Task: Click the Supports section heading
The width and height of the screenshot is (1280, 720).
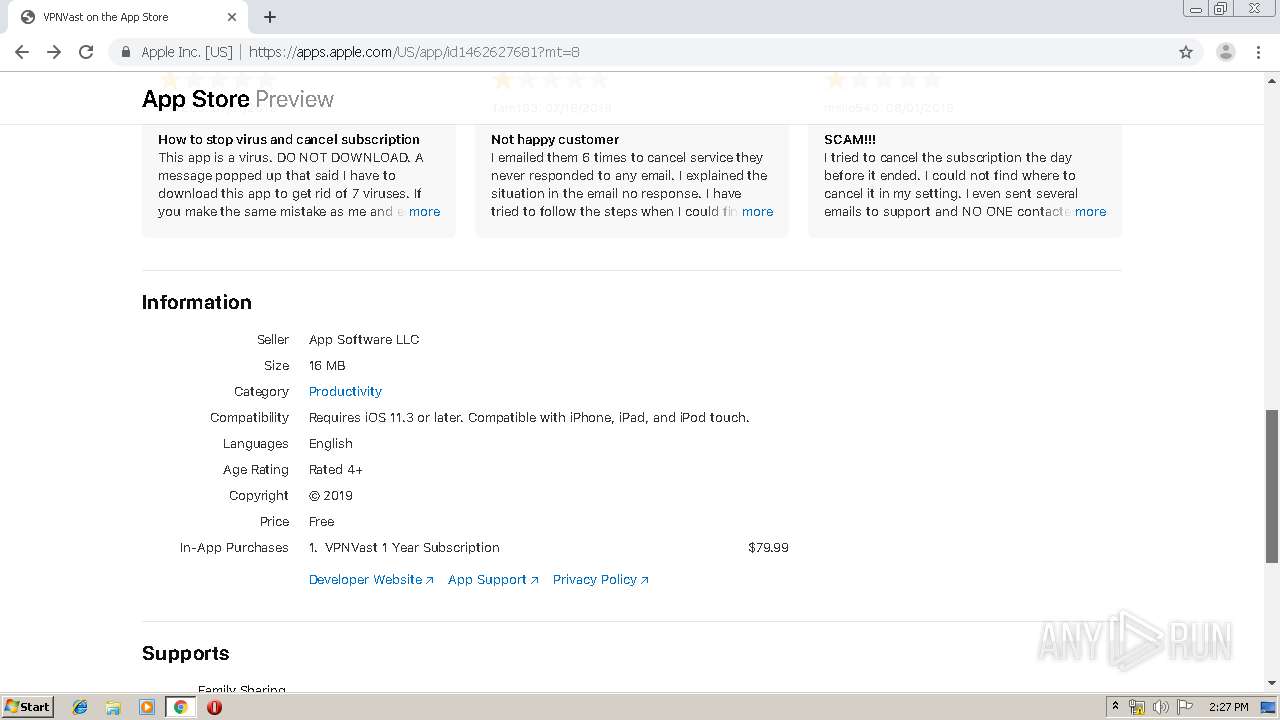Action: pos(186,653)
